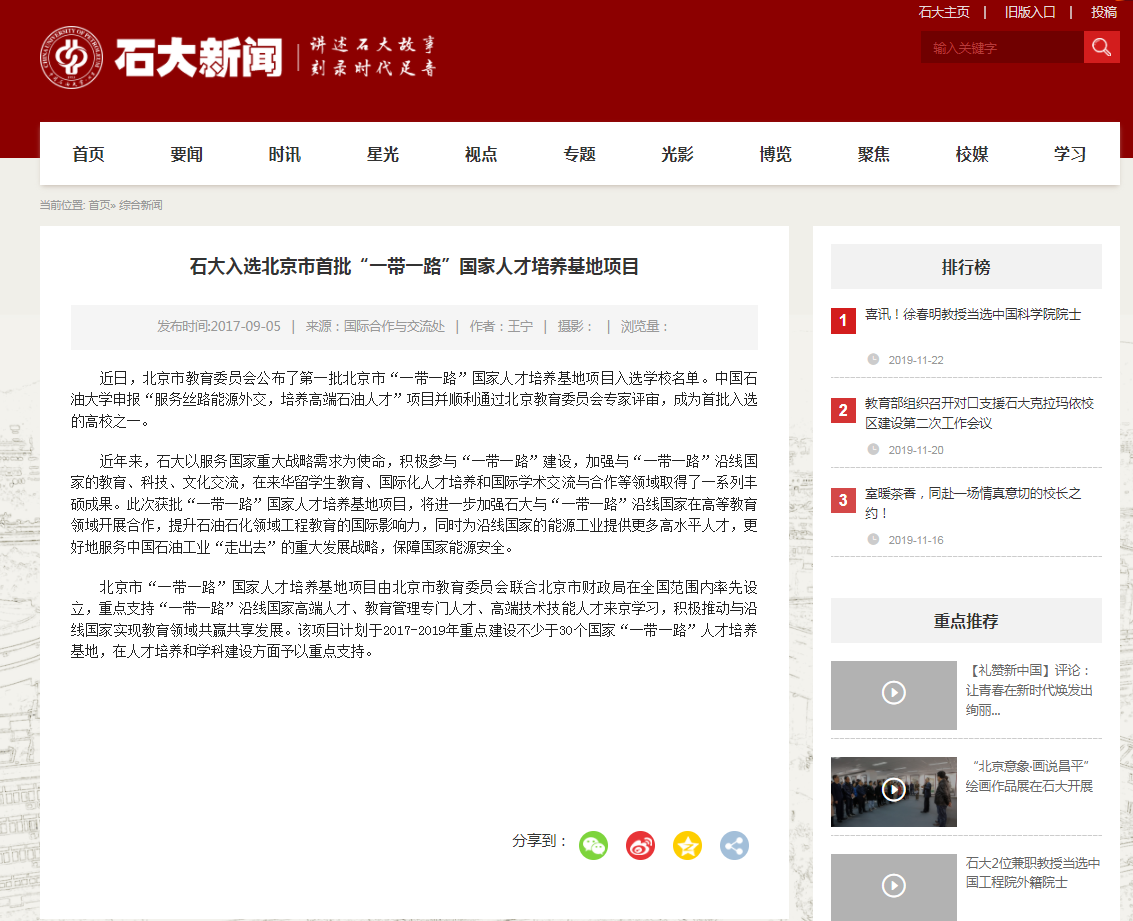Open ranked article 3 about 校长之约
Viewport: 1133px width, 921px height.
point(972,503)
